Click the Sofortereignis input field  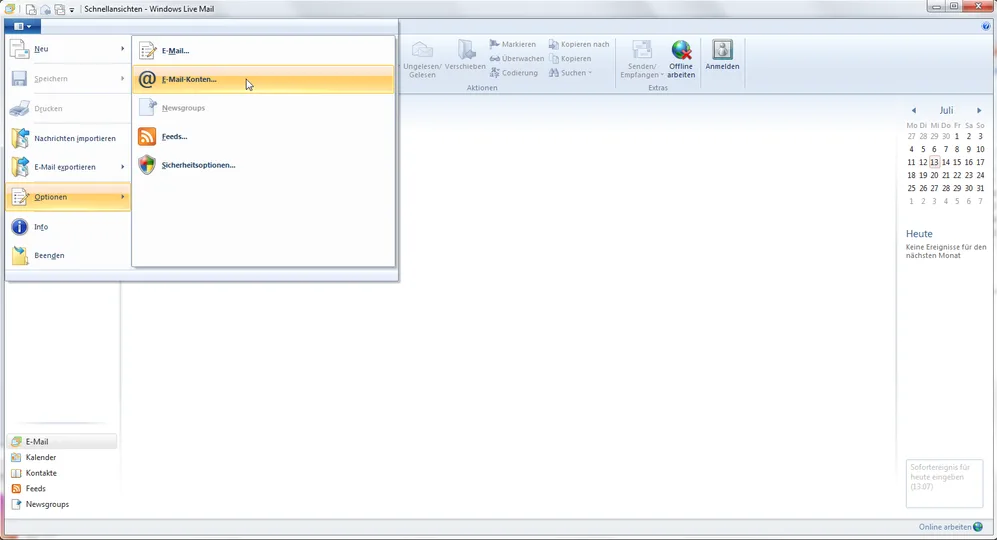(x=944, y=483)
